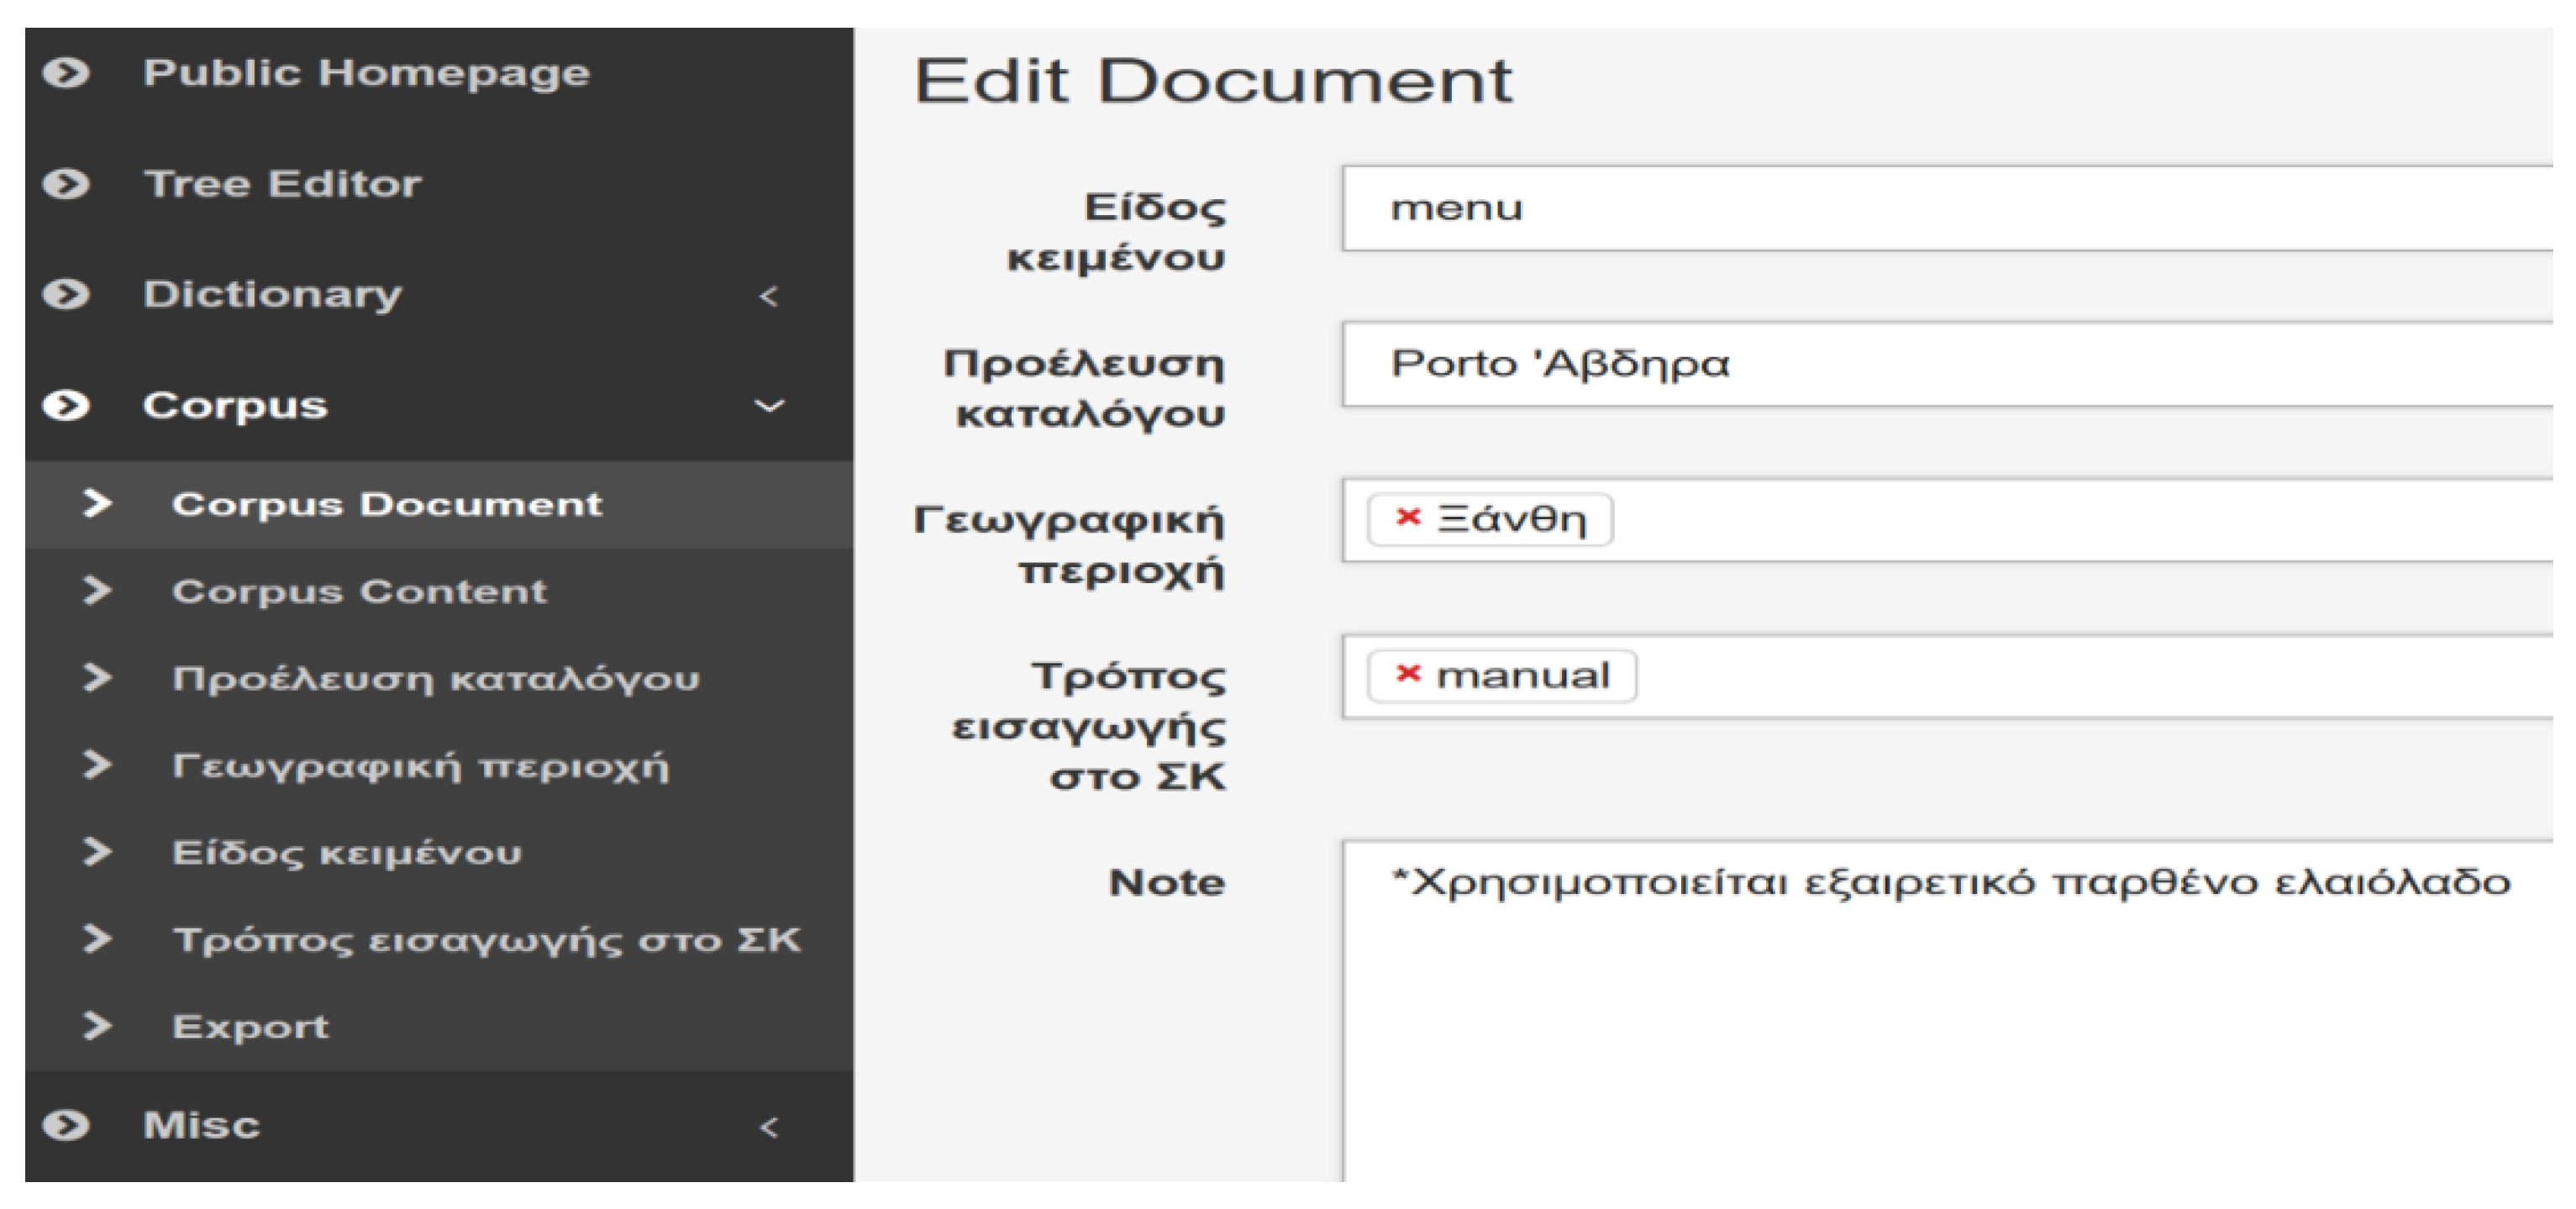Collapse the Corpus submenu chevron
The image size is (2576, 1209).
[x=768, y=406]
